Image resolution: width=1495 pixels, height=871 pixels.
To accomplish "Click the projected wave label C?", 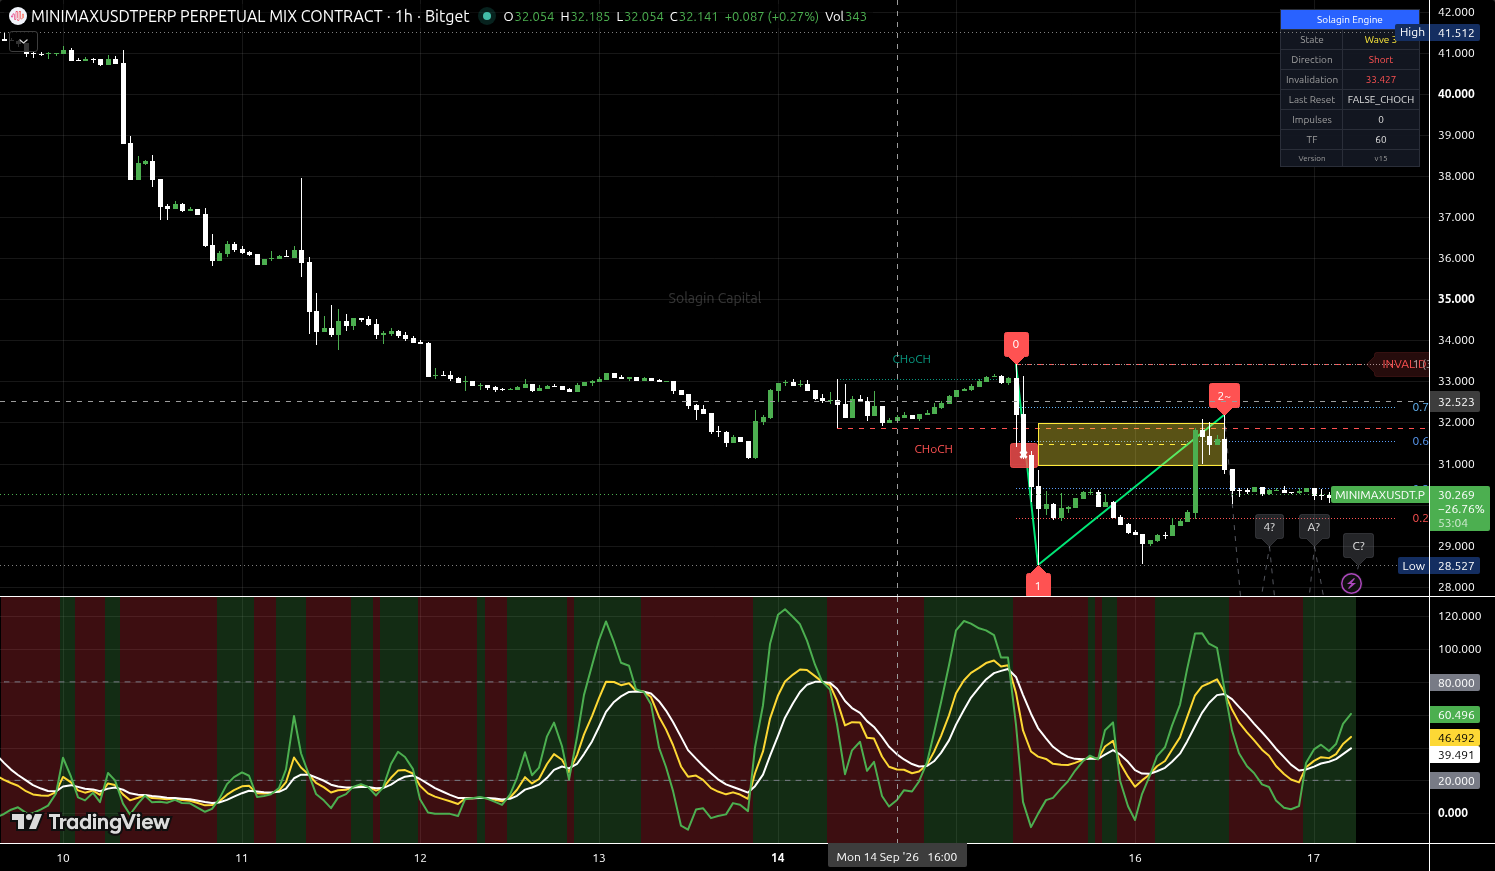I will coord(1358,546).
